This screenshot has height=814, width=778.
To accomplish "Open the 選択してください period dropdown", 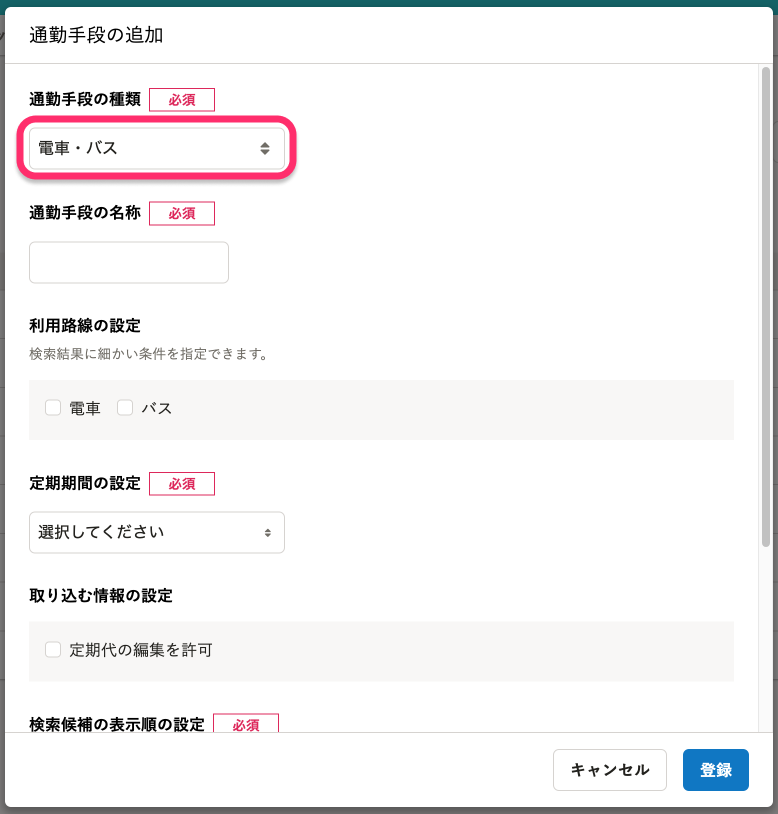I will 157,532.
